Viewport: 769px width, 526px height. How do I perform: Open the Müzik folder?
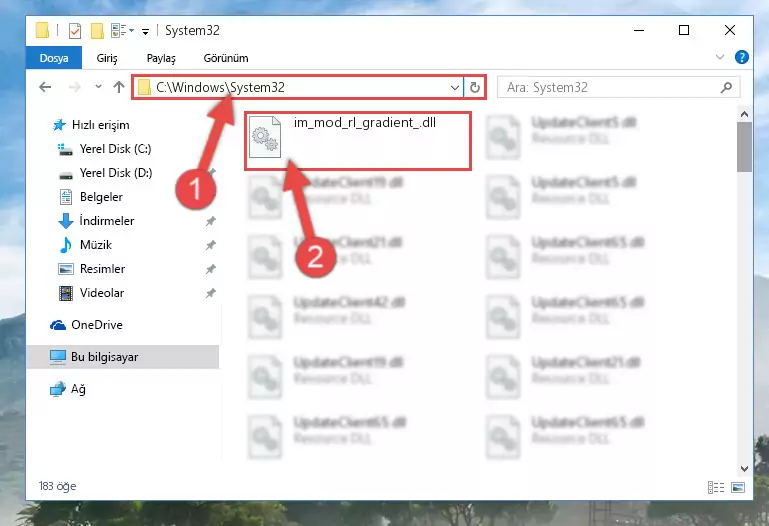coord(96,245)
